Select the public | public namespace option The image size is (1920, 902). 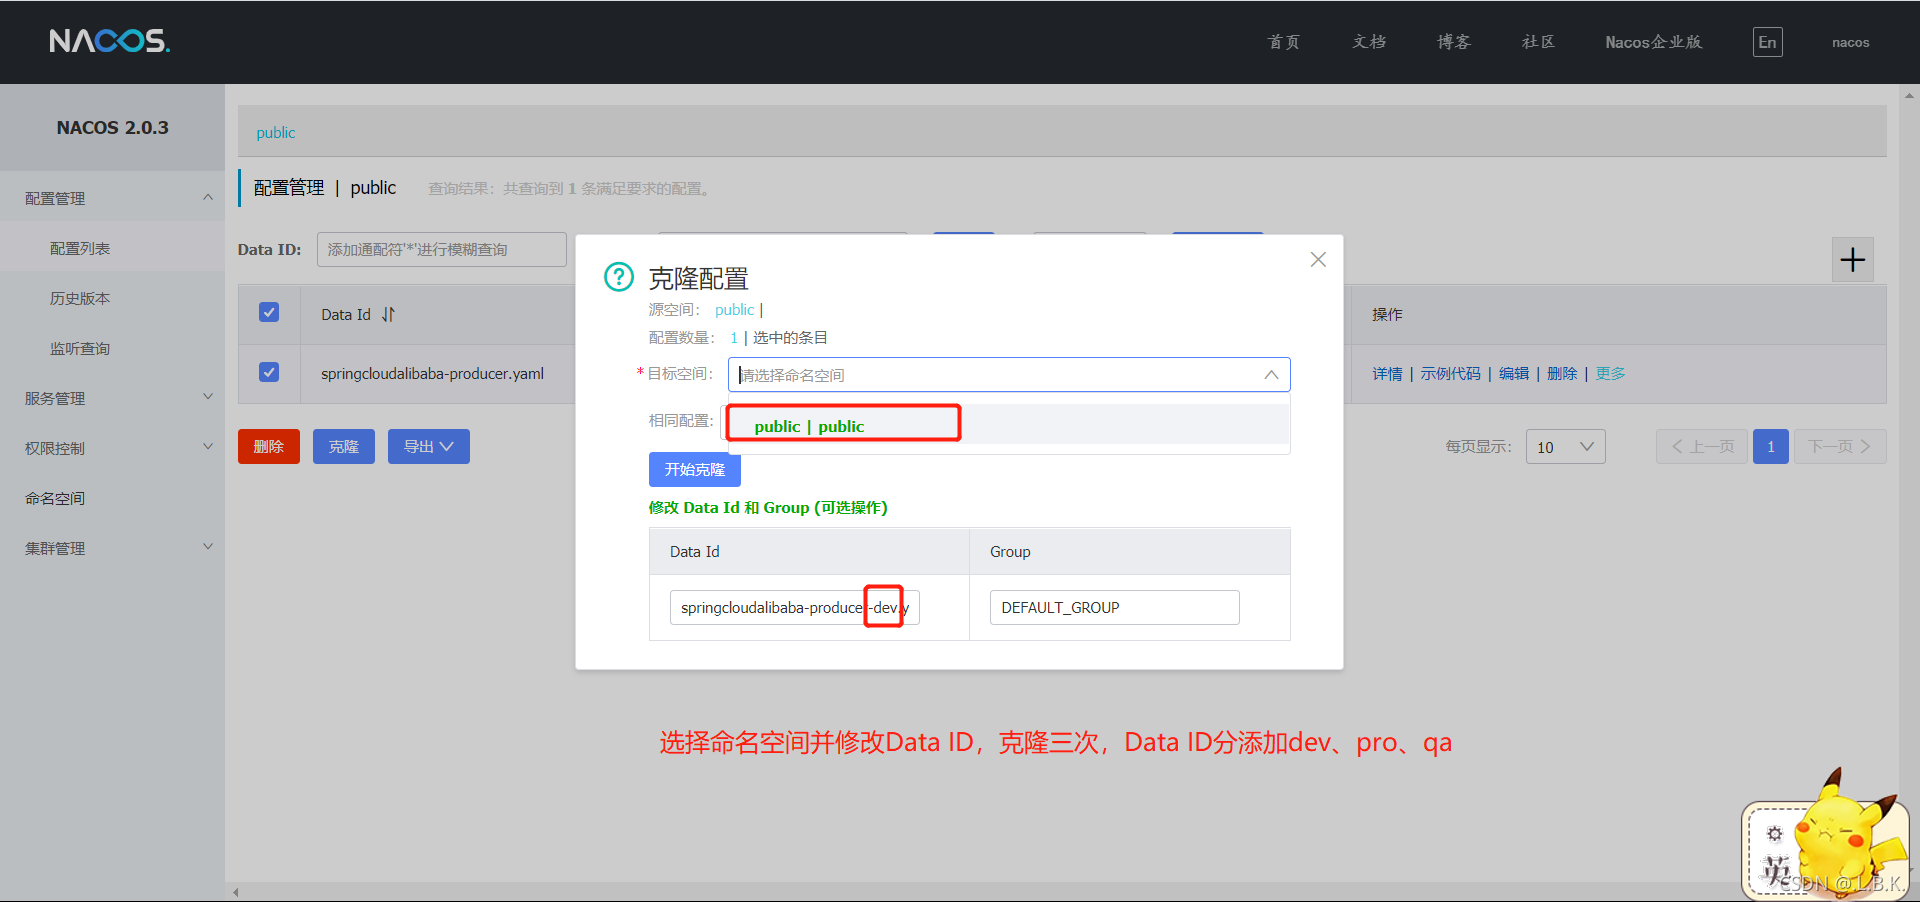(x=1009, y=425)
